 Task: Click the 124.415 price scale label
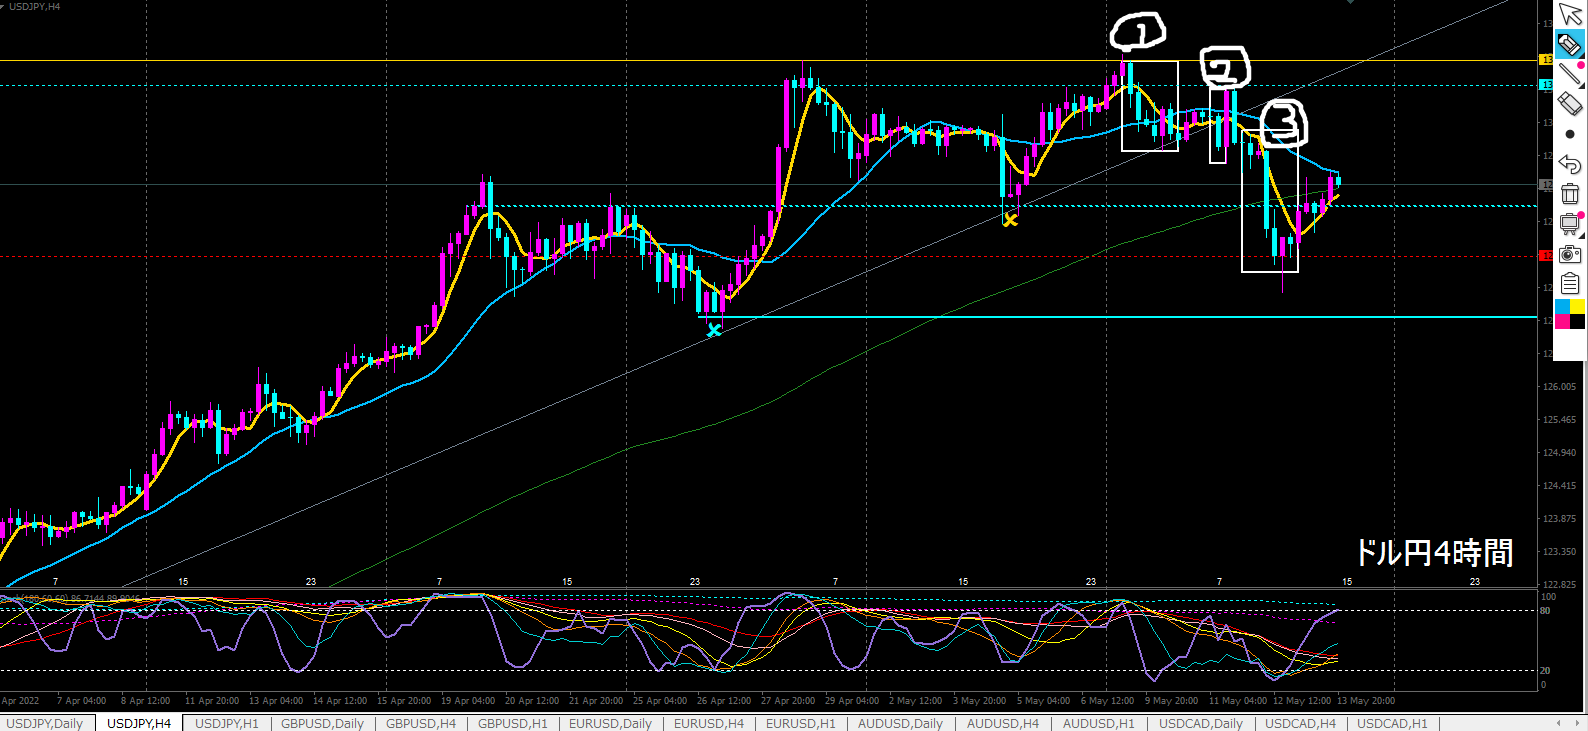coord(1560,486)
